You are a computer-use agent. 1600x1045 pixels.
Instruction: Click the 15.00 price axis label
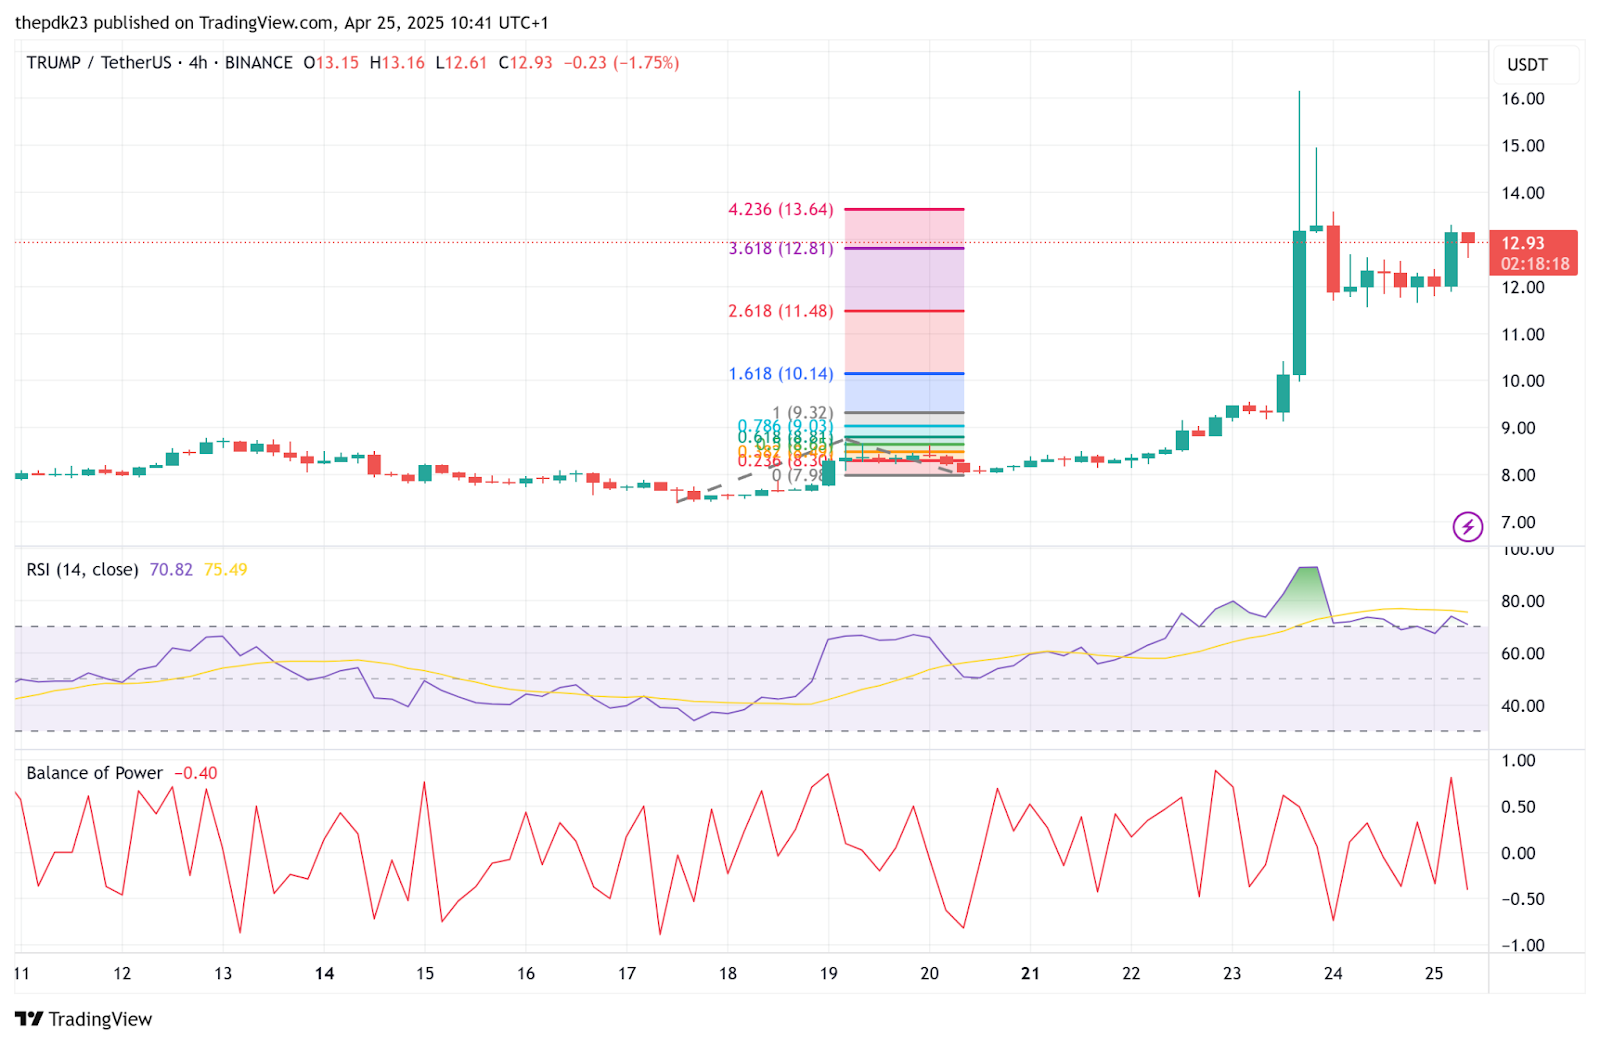[1522, 146]
